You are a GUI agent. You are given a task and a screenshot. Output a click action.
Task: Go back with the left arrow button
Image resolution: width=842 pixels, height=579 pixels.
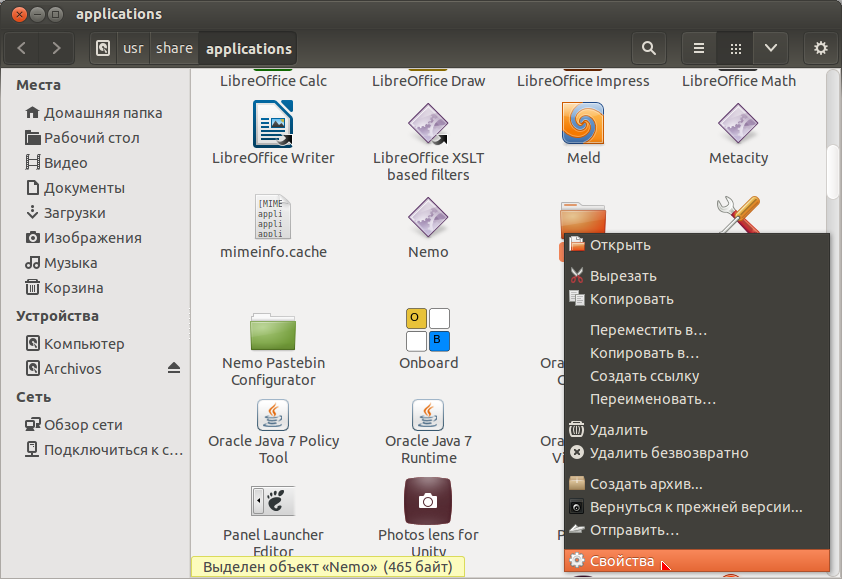[22, 48]
